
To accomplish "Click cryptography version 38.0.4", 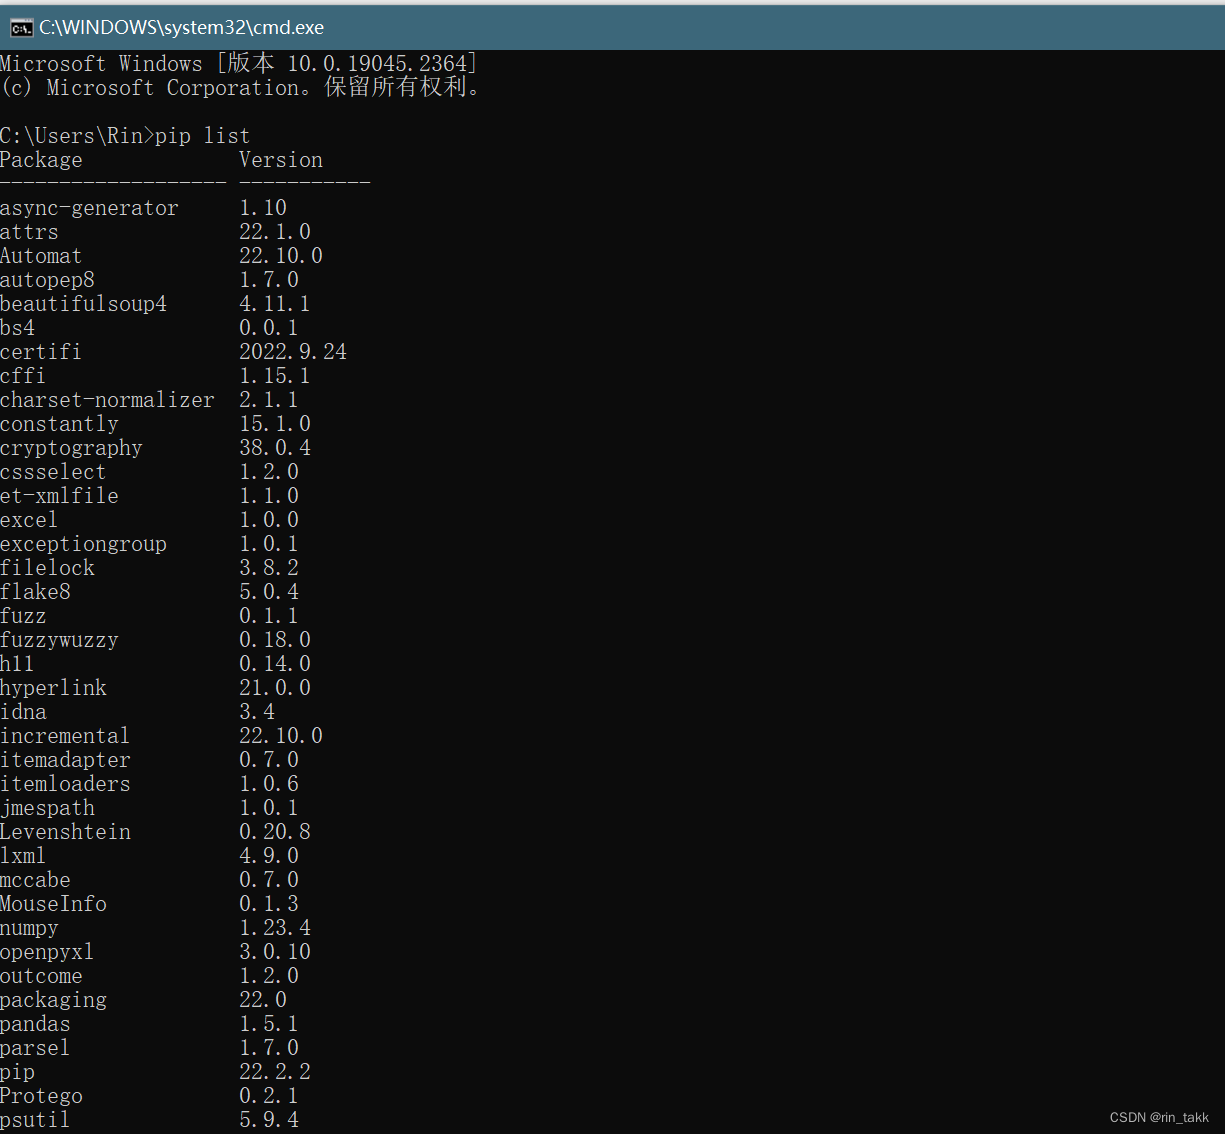I will click(275, 448).
